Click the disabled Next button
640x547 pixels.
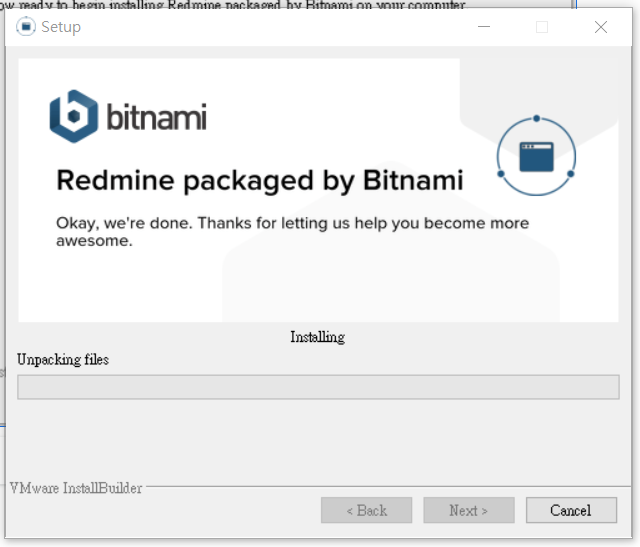pyautogui.click(x=469, y=510)
